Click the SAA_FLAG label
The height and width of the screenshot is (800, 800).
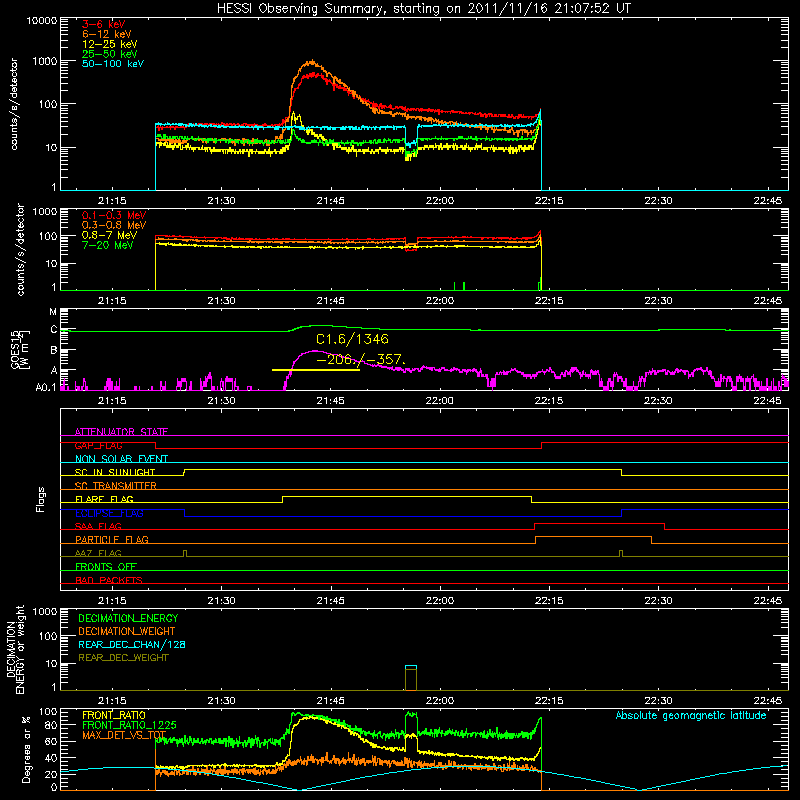click(x=98, y=526)
